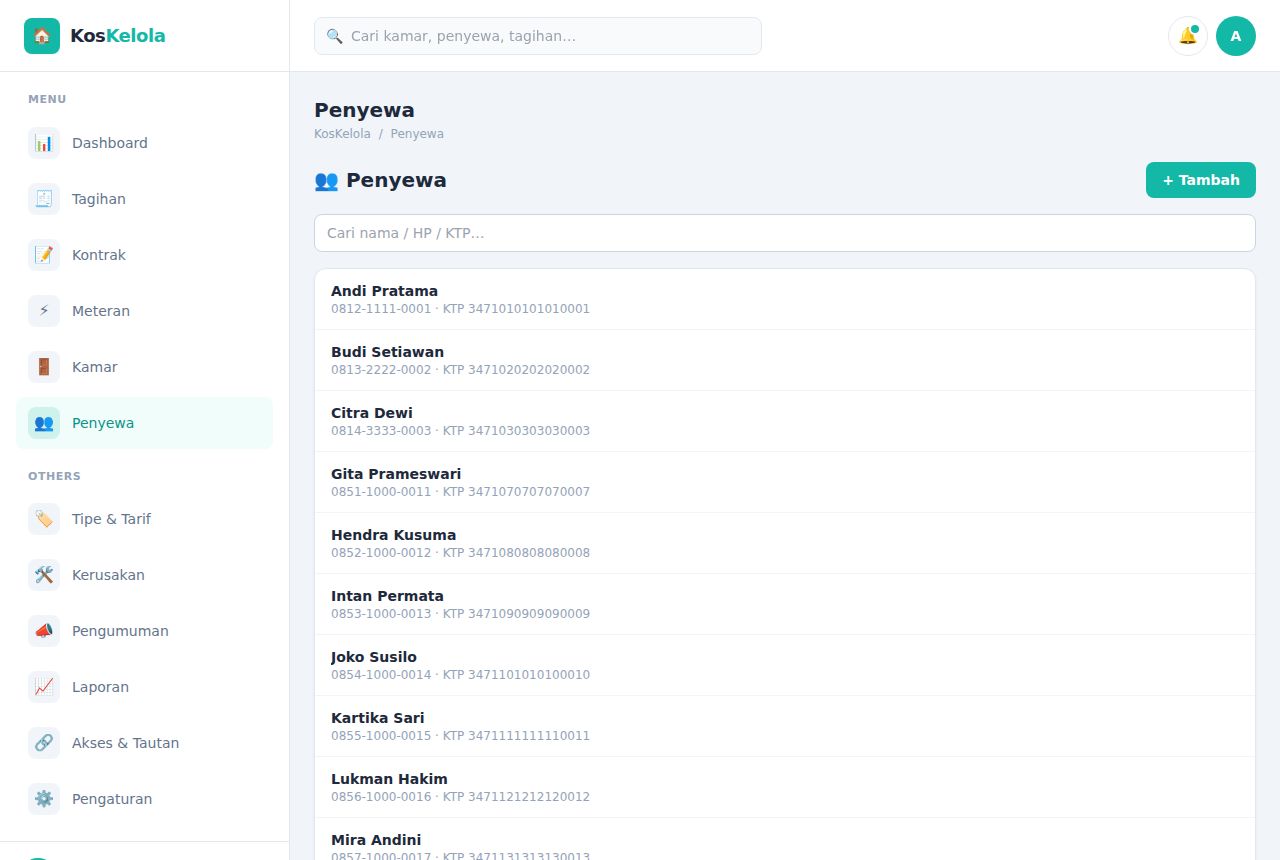Focus the global search field
The height and width of the screenshot is (860, 1280).
(538, 36)
